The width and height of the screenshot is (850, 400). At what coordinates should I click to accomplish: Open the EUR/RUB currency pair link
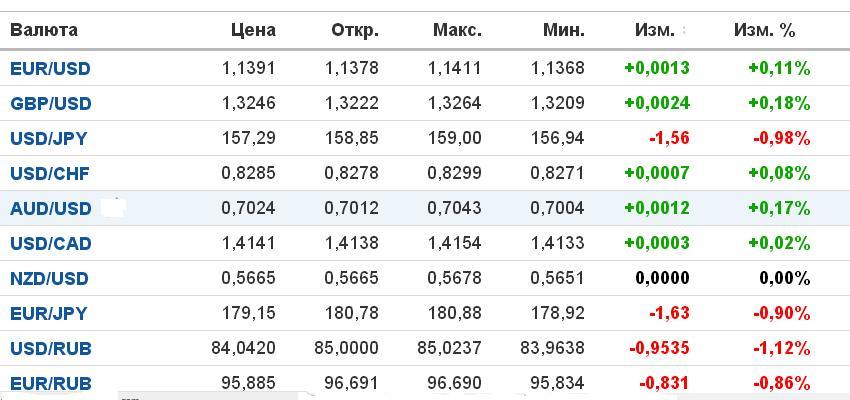tap(51, 383)
